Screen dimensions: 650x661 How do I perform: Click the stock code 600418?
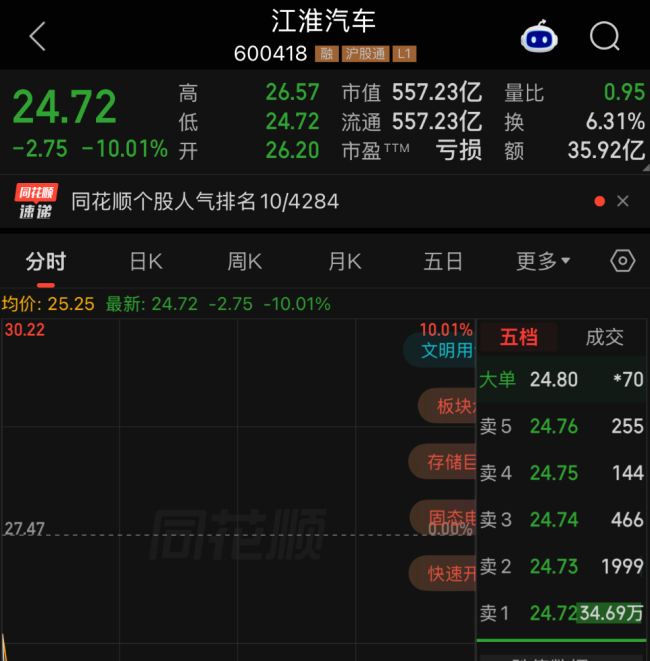(271, 54)
